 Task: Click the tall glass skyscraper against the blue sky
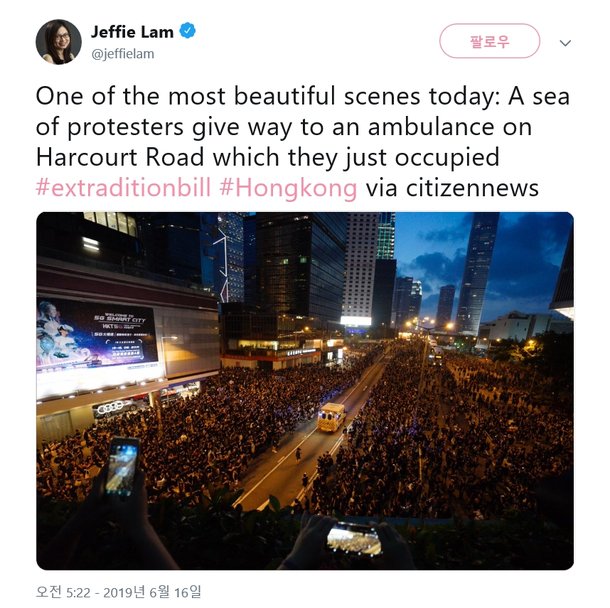[476, 273]
